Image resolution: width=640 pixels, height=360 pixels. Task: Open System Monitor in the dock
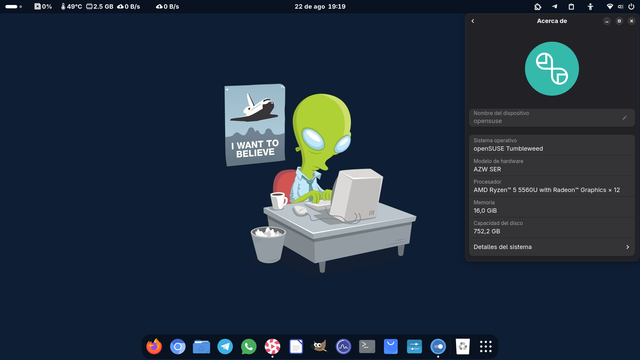pyautogui.click(x=343, y=347)
